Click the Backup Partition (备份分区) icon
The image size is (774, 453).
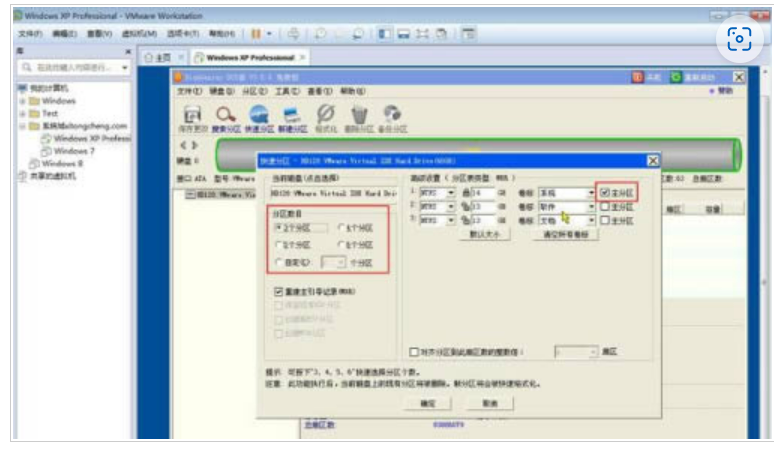coord(392,118)
